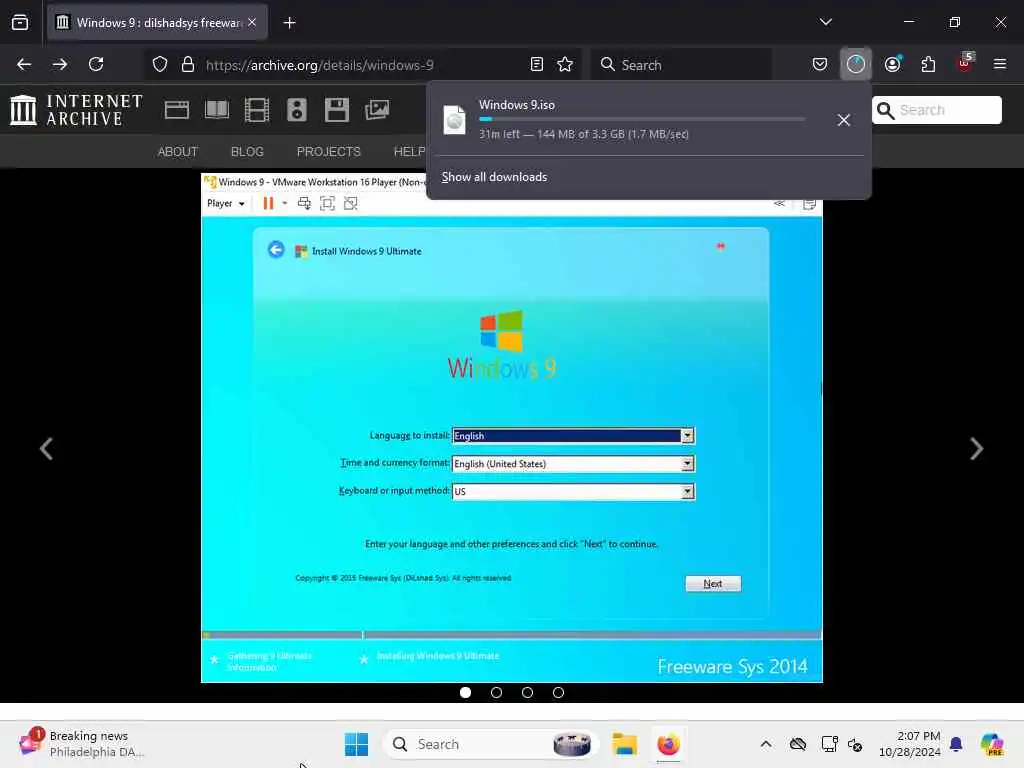Image resolution: width=1024 pixels, height=768 pixels.
Task: Open the notification bell icon
Action: (956, 744)
